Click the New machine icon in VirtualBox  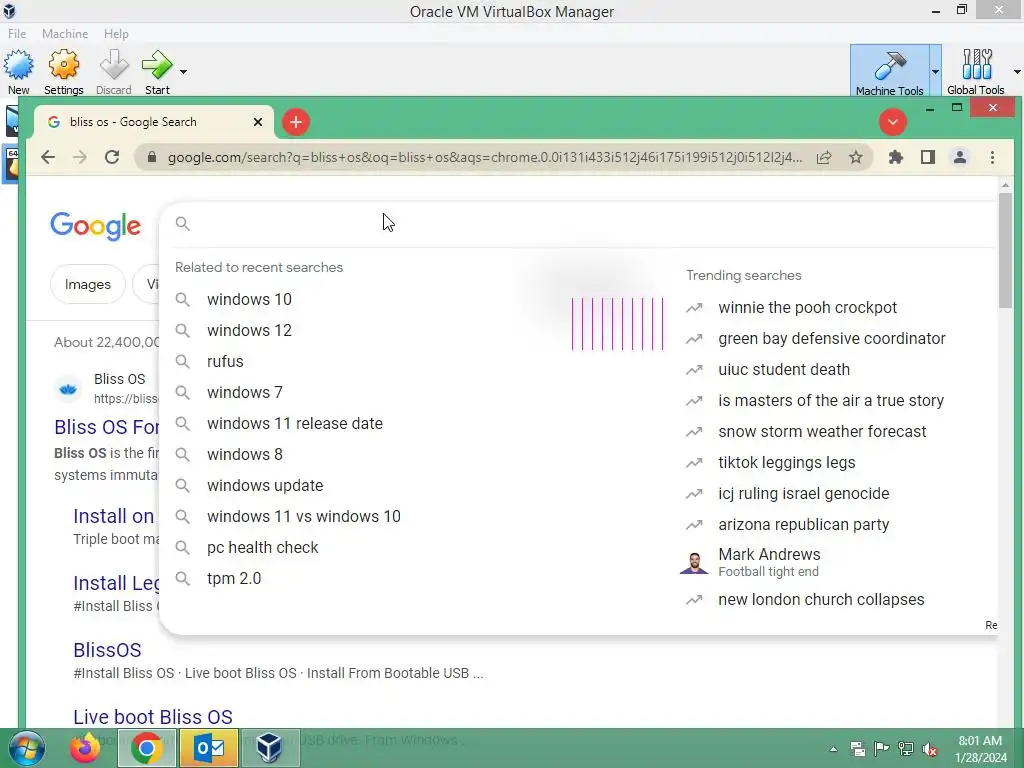[18, 65]
